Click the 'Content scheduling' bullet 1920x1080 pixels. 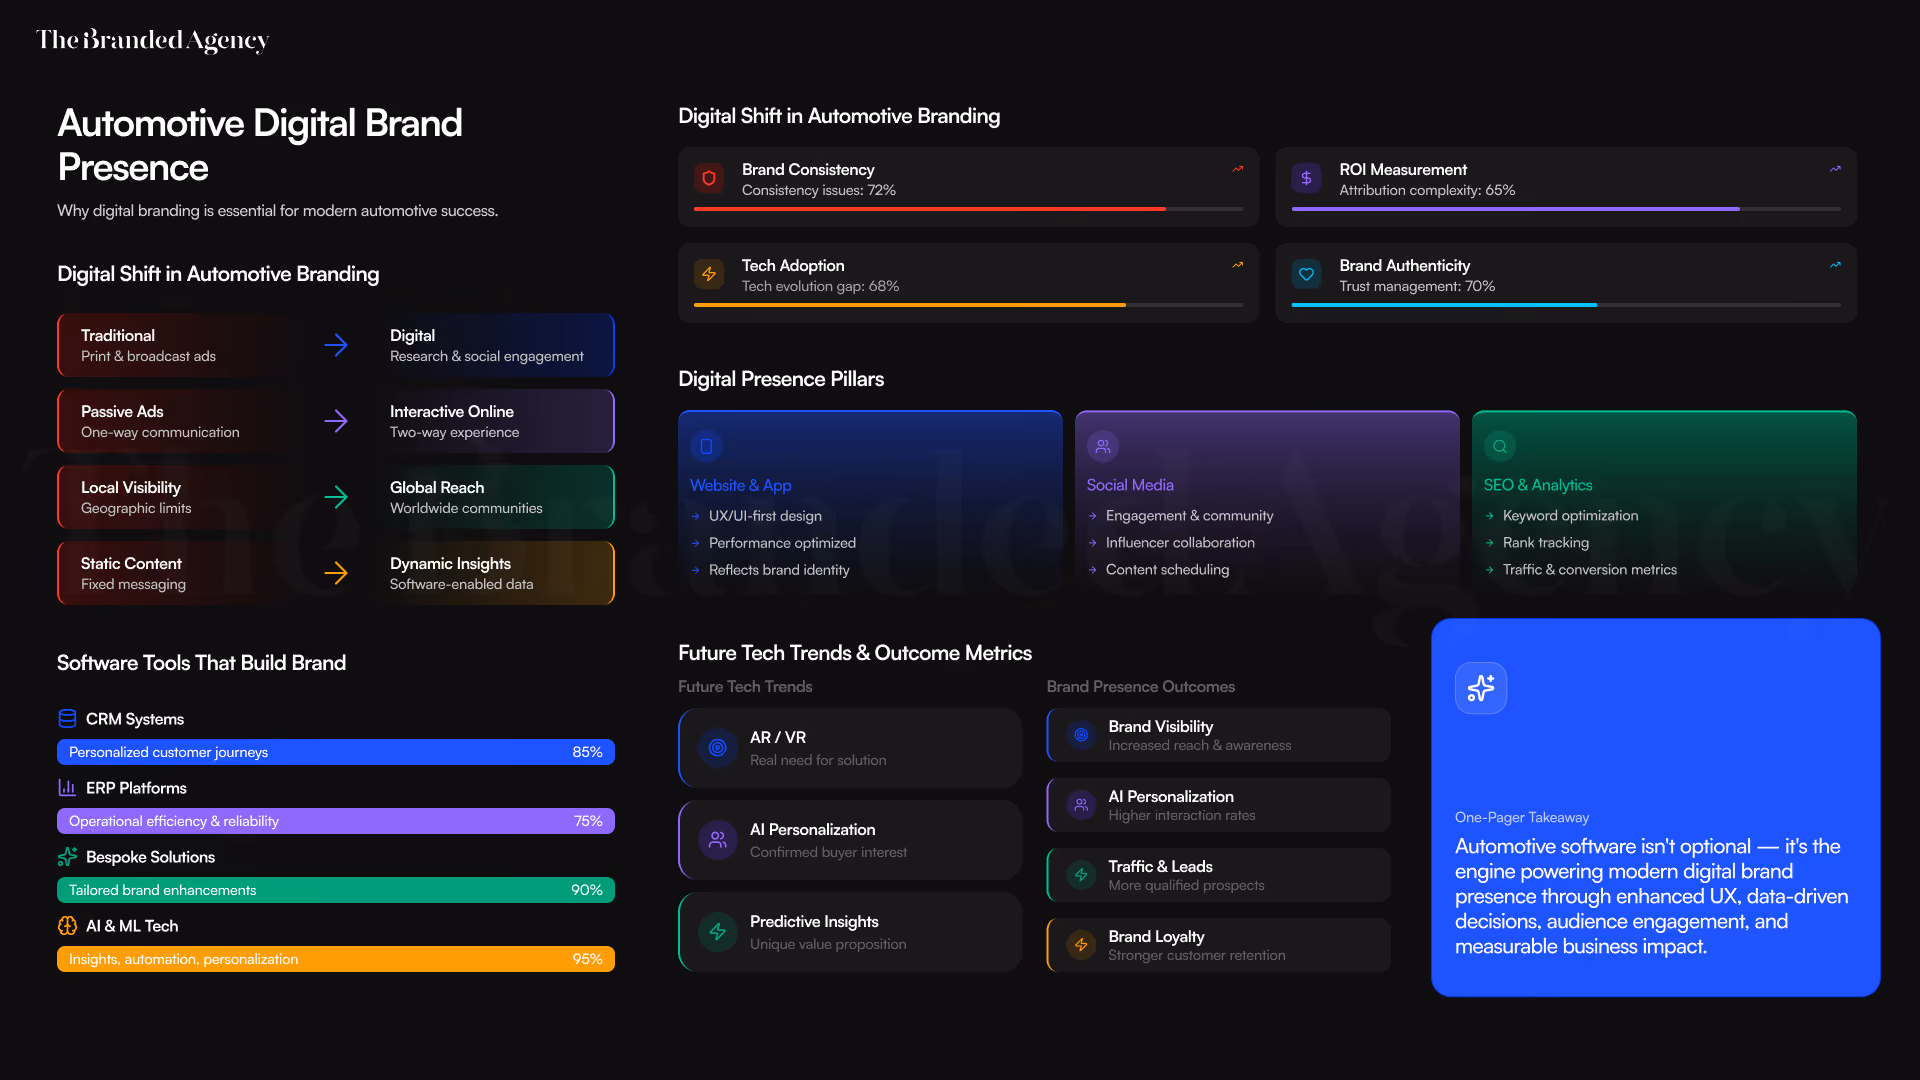click(1167, 570)
